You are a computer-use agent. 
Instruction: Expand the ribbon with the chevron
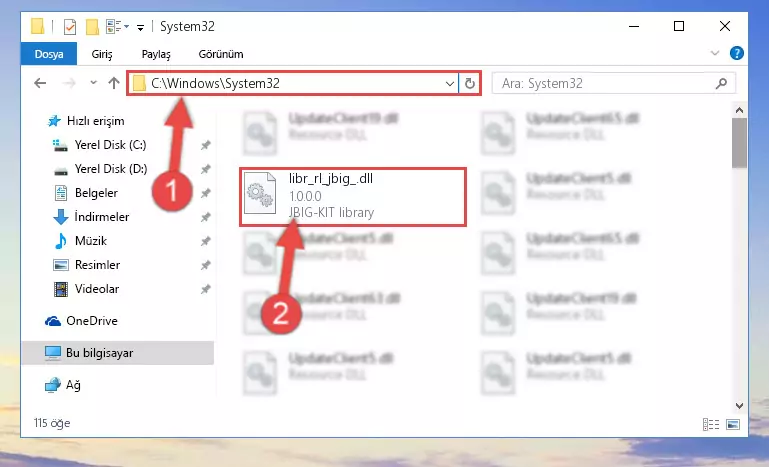[x=715, y=53]
